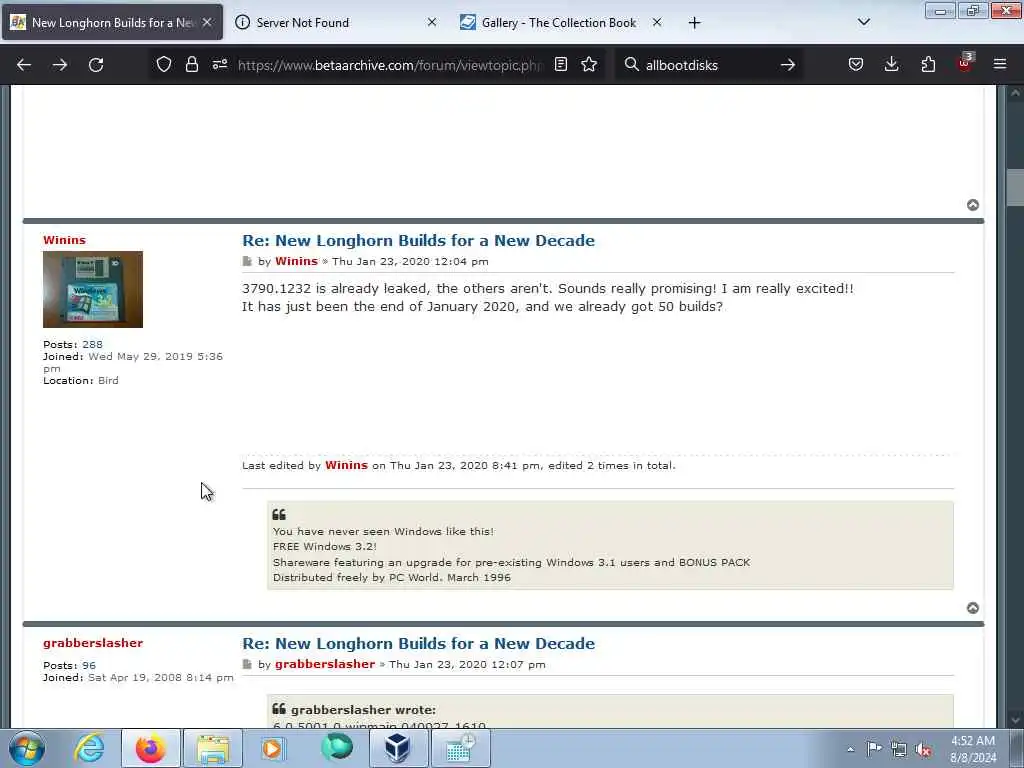The height and width of the screenshot is (768, 1024).
Task: Select the New Longhorn Builds tab
Action: coord(112,23)
